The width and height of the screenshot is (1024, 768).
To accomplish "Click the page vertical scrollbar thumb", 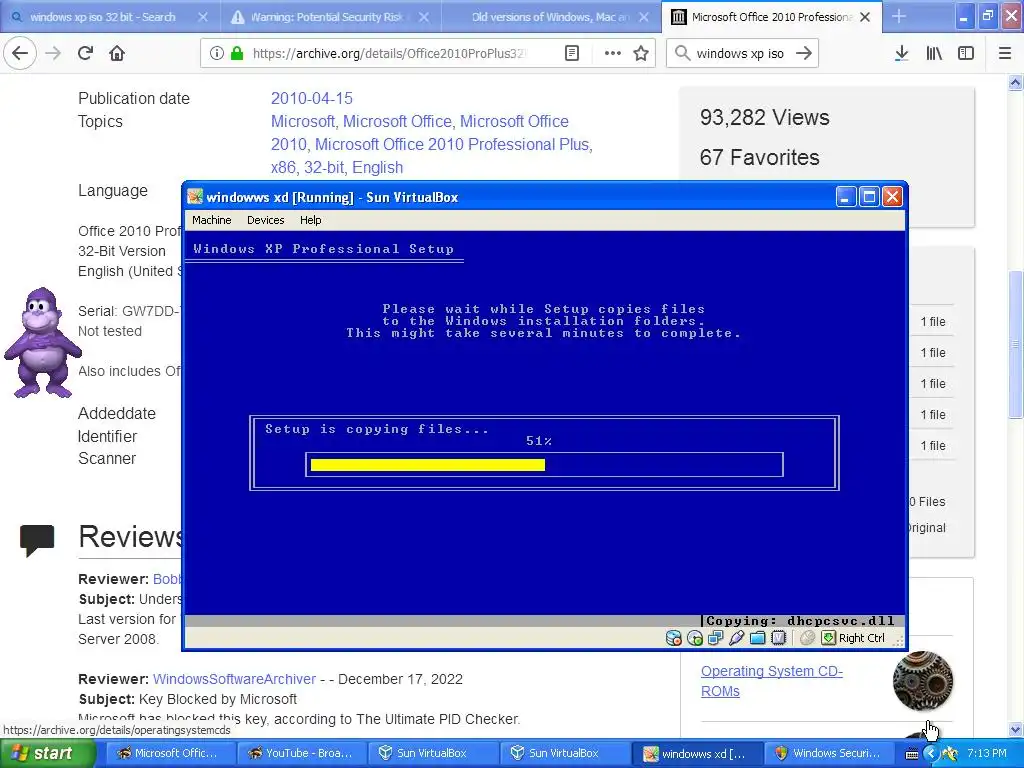I will click(1016, 344).
